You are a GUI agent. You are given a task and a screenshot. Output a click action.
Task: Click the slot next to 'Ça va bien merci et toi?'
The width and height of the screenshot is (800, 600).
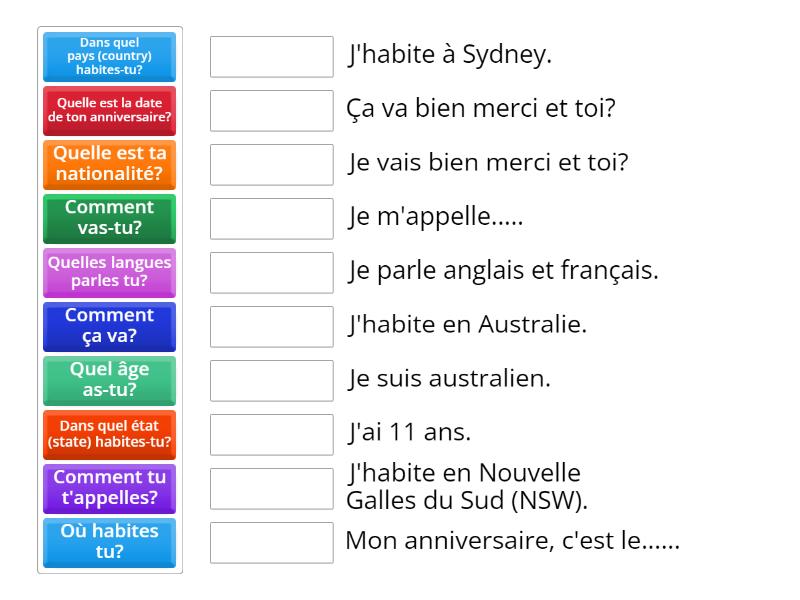point(271,111)
